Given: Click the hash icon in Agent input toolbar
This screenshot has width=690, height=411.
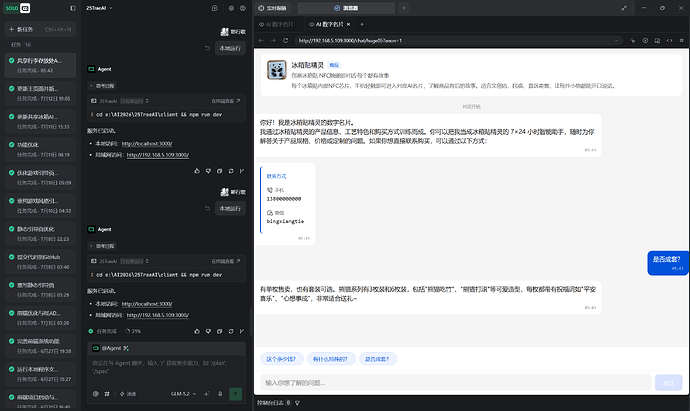Looking at the screenshot, I should coord(107,394).
